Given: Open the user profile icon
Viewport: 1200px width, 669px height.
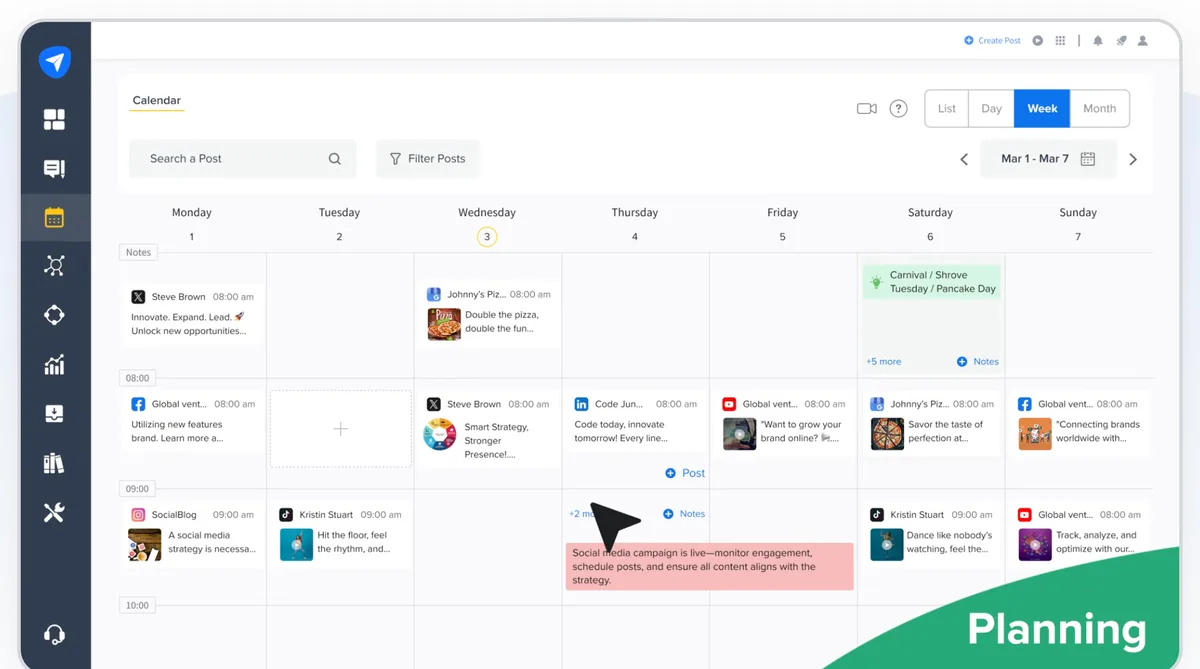Looking at the screenshot, I should (1143, 41).
